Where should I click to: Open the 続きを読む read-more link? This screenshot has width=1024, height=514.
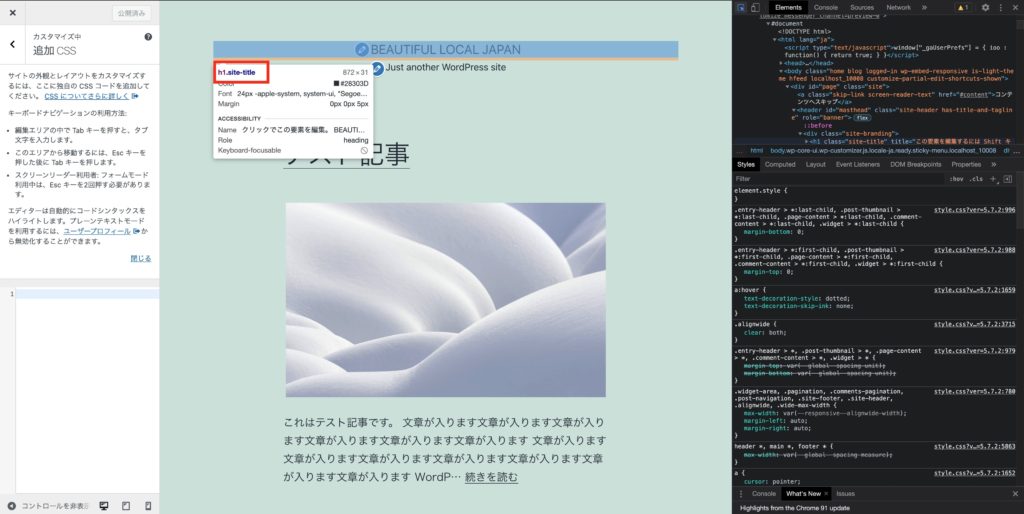[x=491, y=477]
